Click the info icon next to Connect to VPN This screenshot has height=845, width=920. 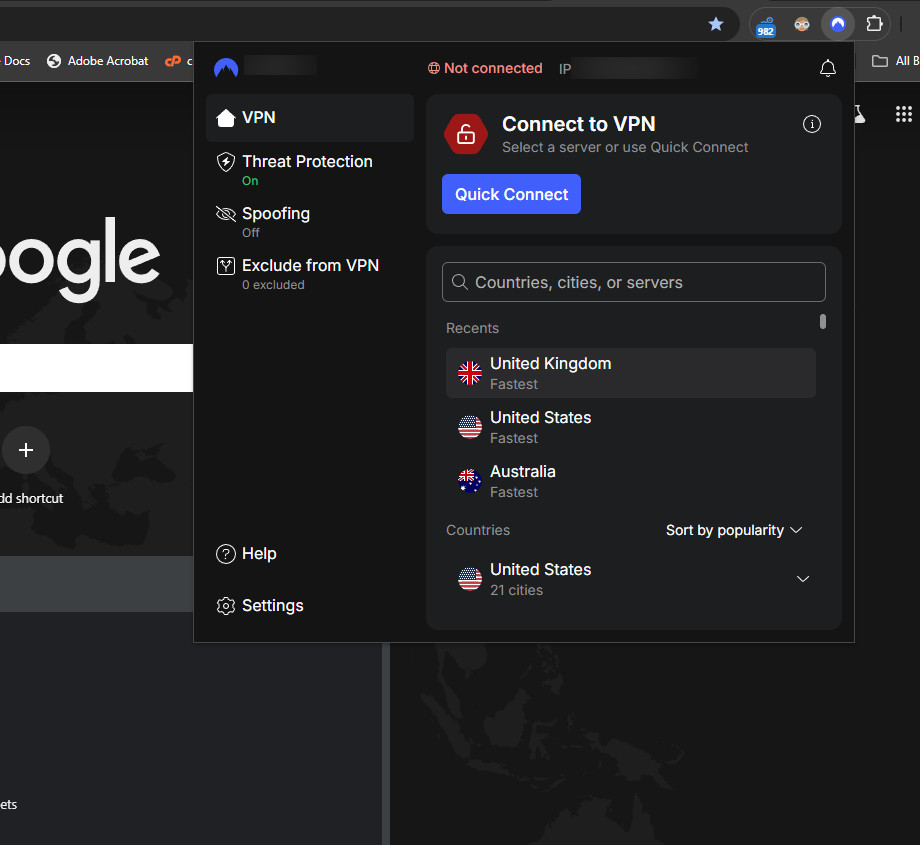click(811, 124)
